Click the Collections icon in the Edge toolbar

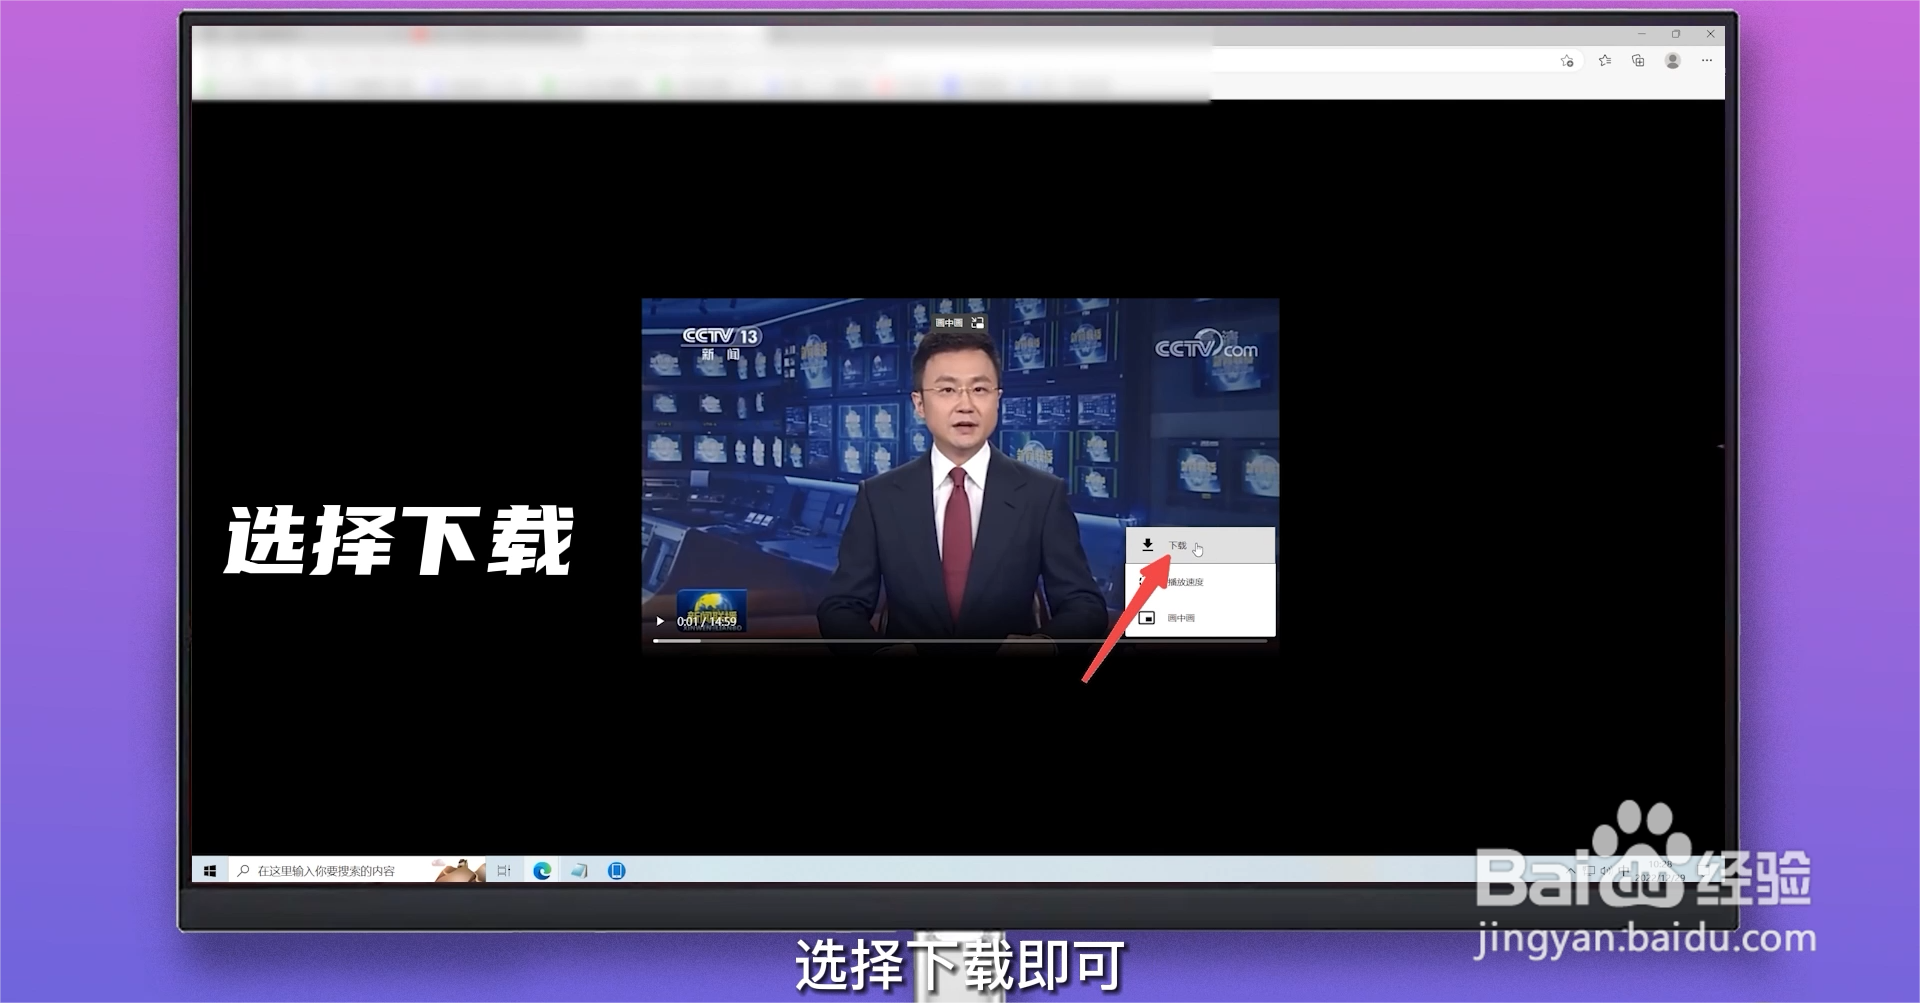(1638, 61)
